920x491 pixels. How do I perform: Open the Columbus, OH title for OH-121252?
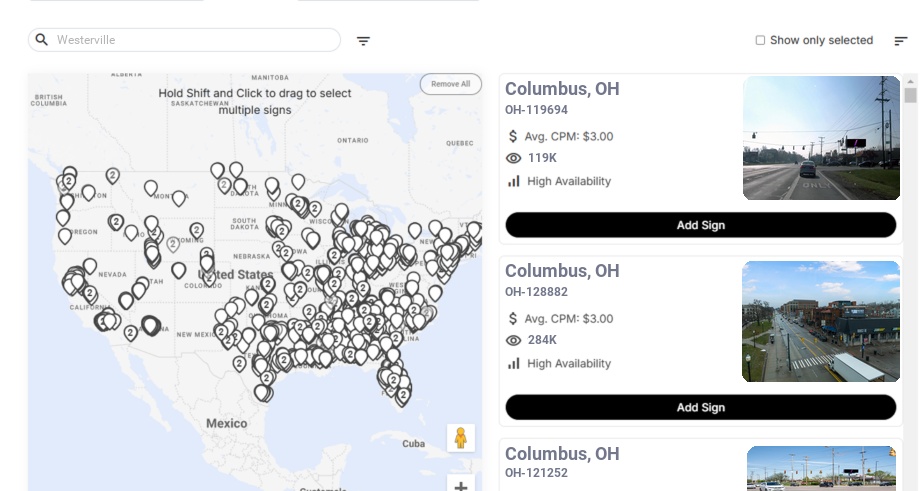[562, 454]
